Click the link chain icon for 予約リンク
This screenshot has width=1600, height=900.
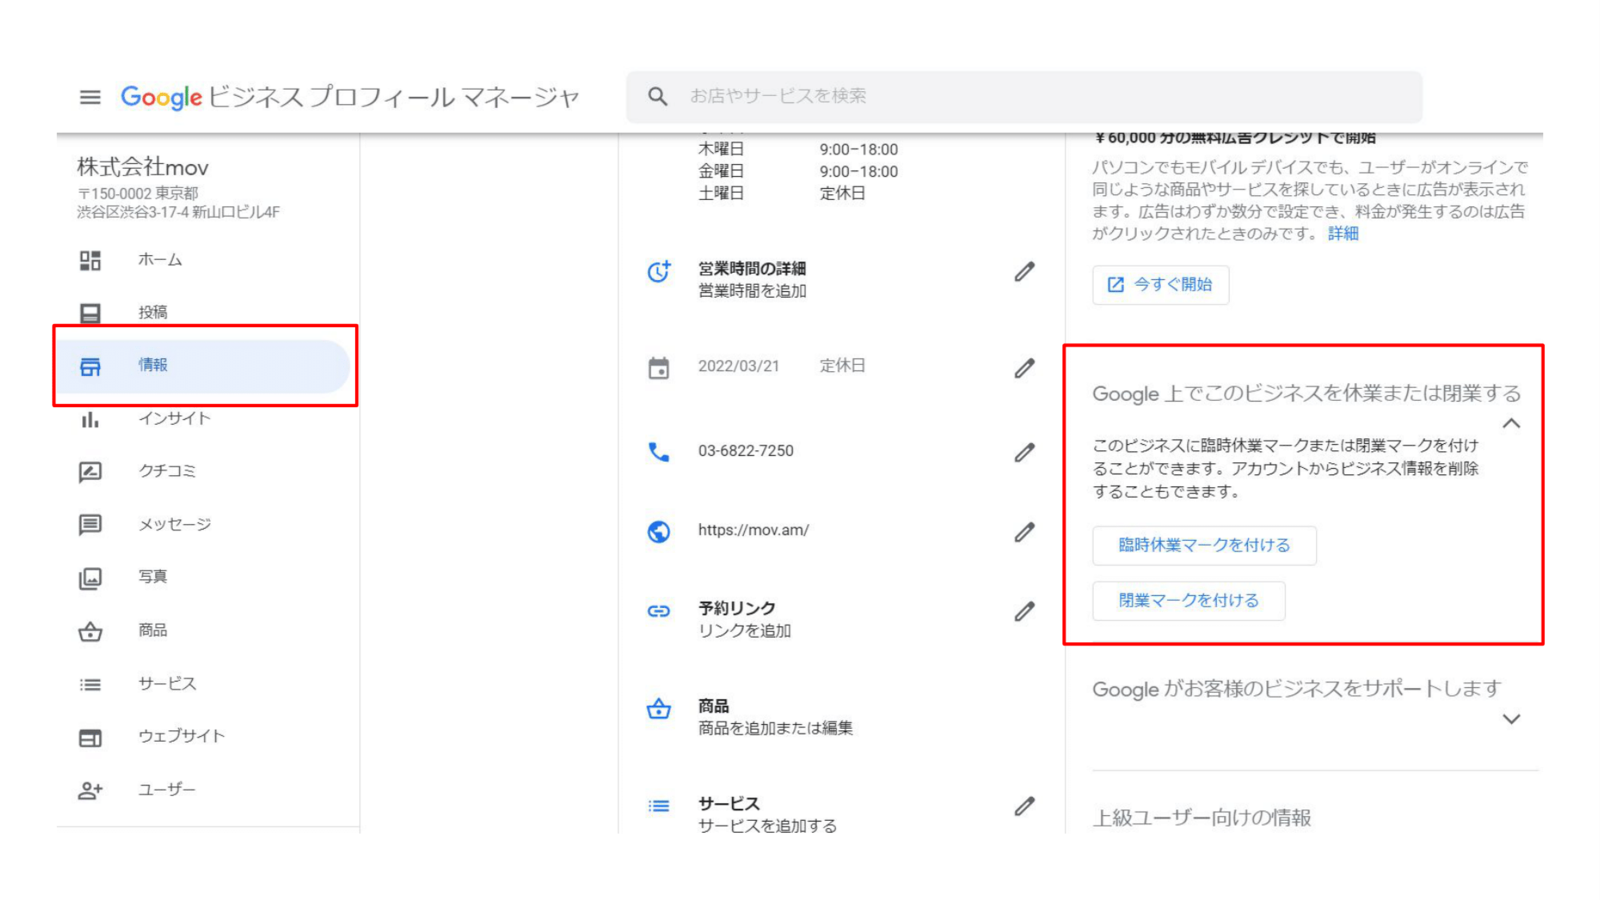coord(658,611)
